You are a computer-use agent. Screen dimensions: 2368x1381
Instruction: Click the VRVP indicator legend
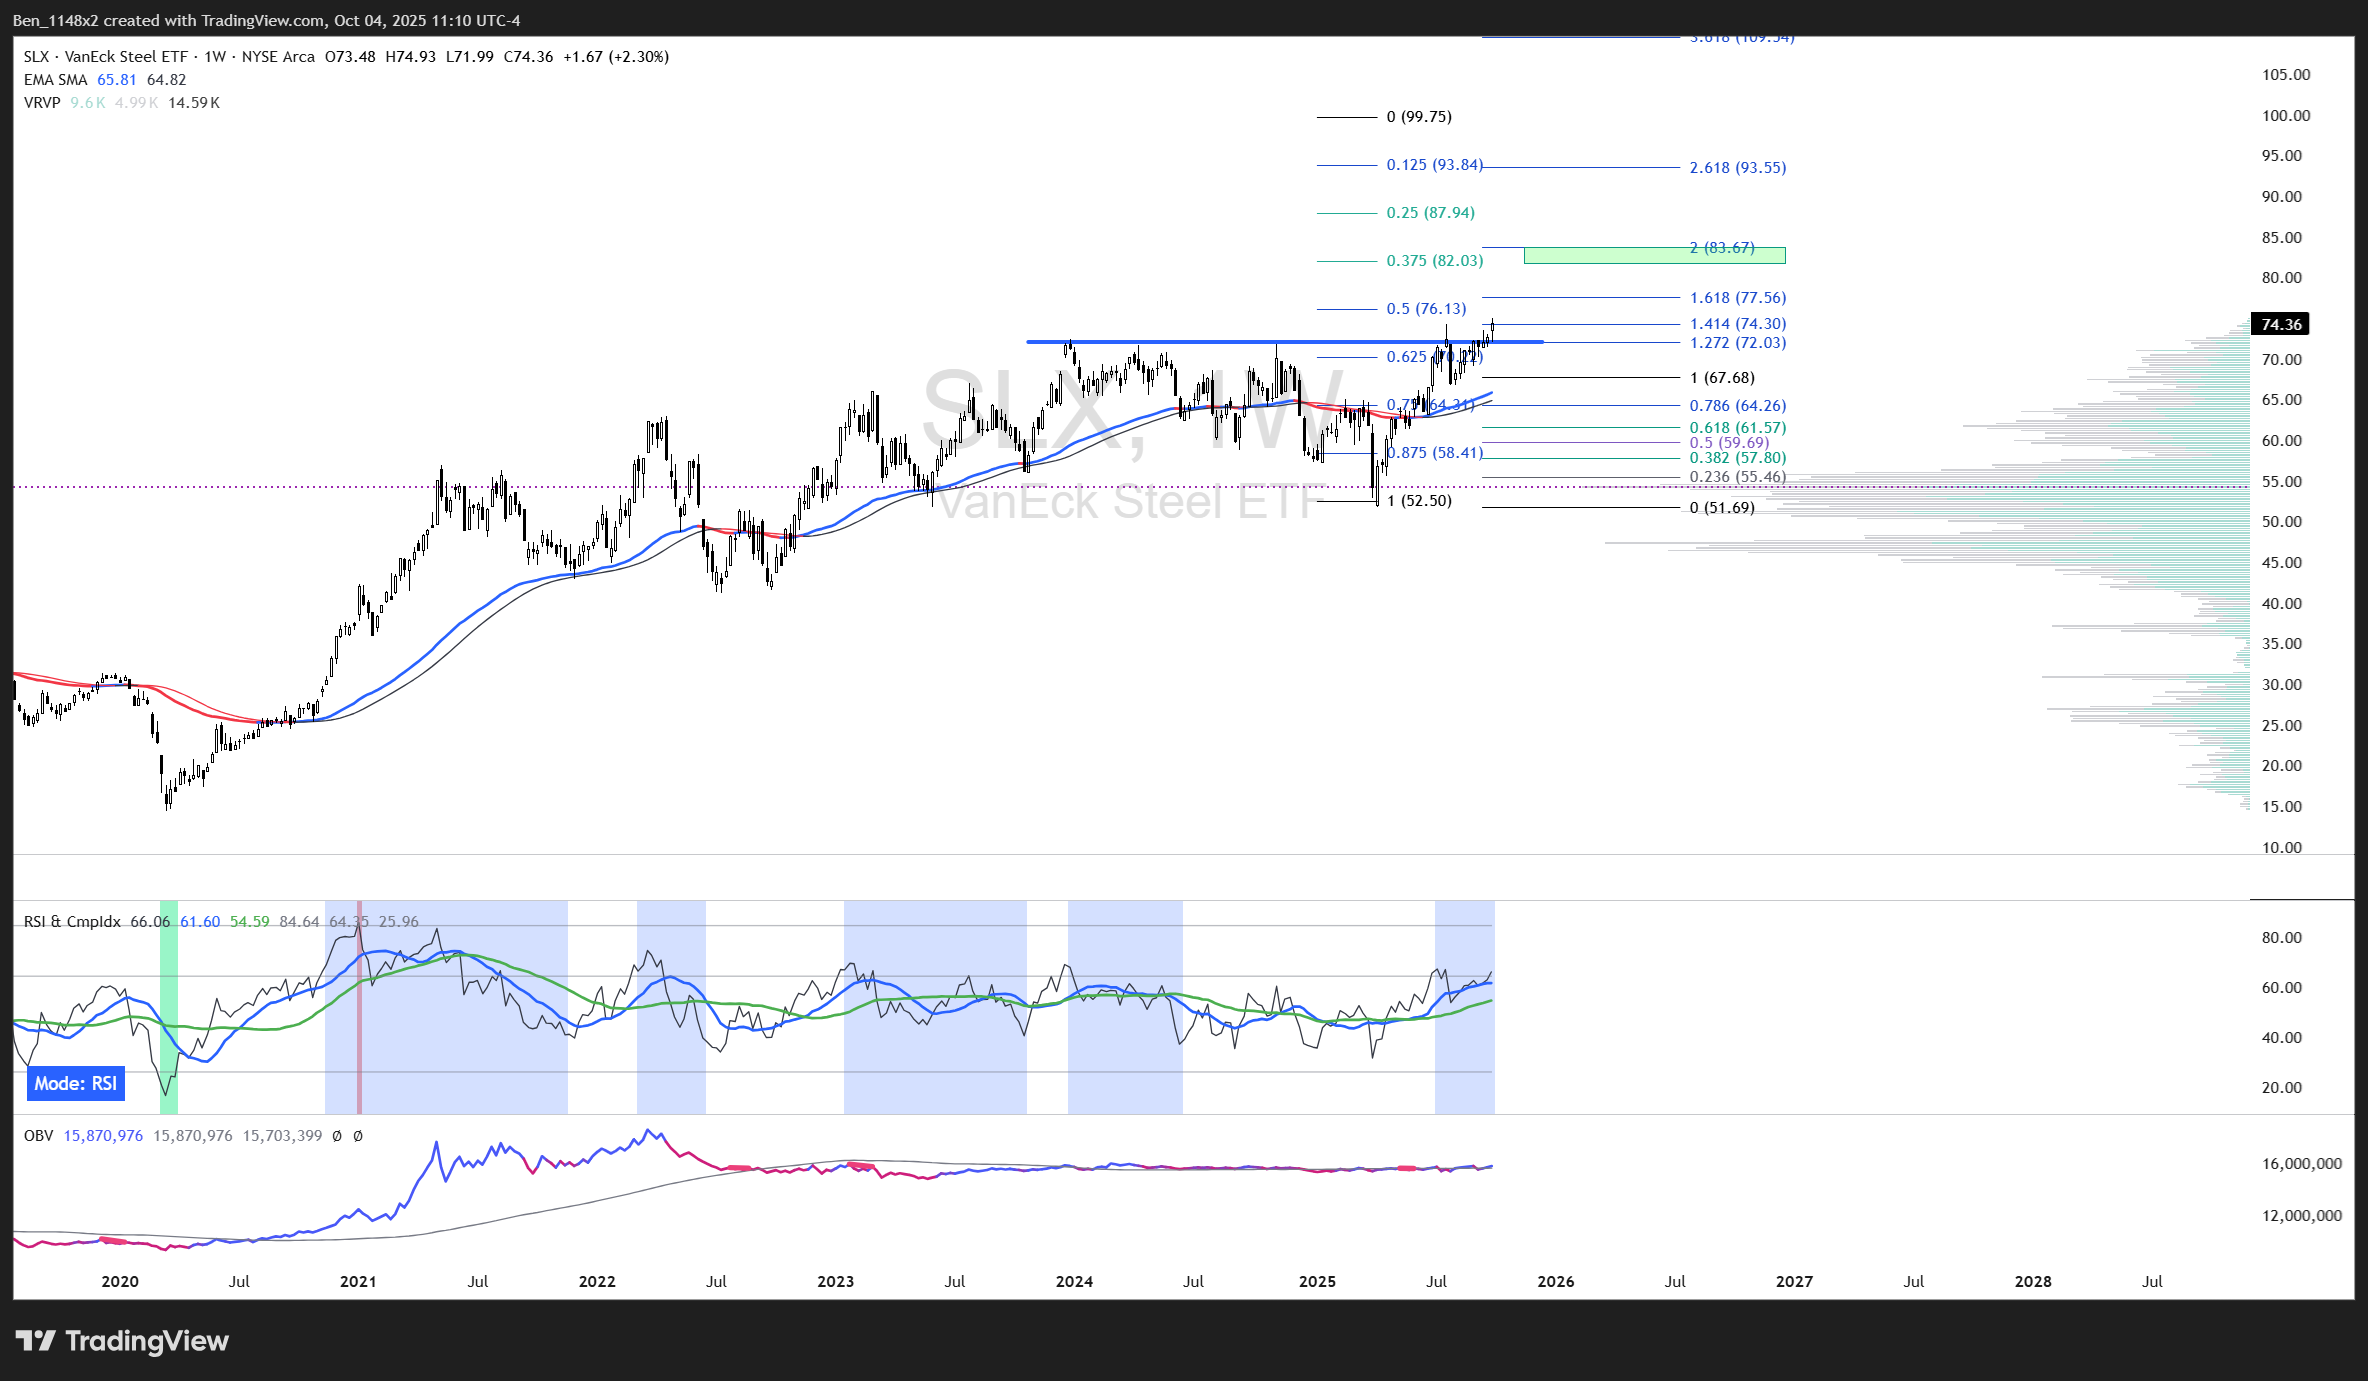click(x=42, y=103)
